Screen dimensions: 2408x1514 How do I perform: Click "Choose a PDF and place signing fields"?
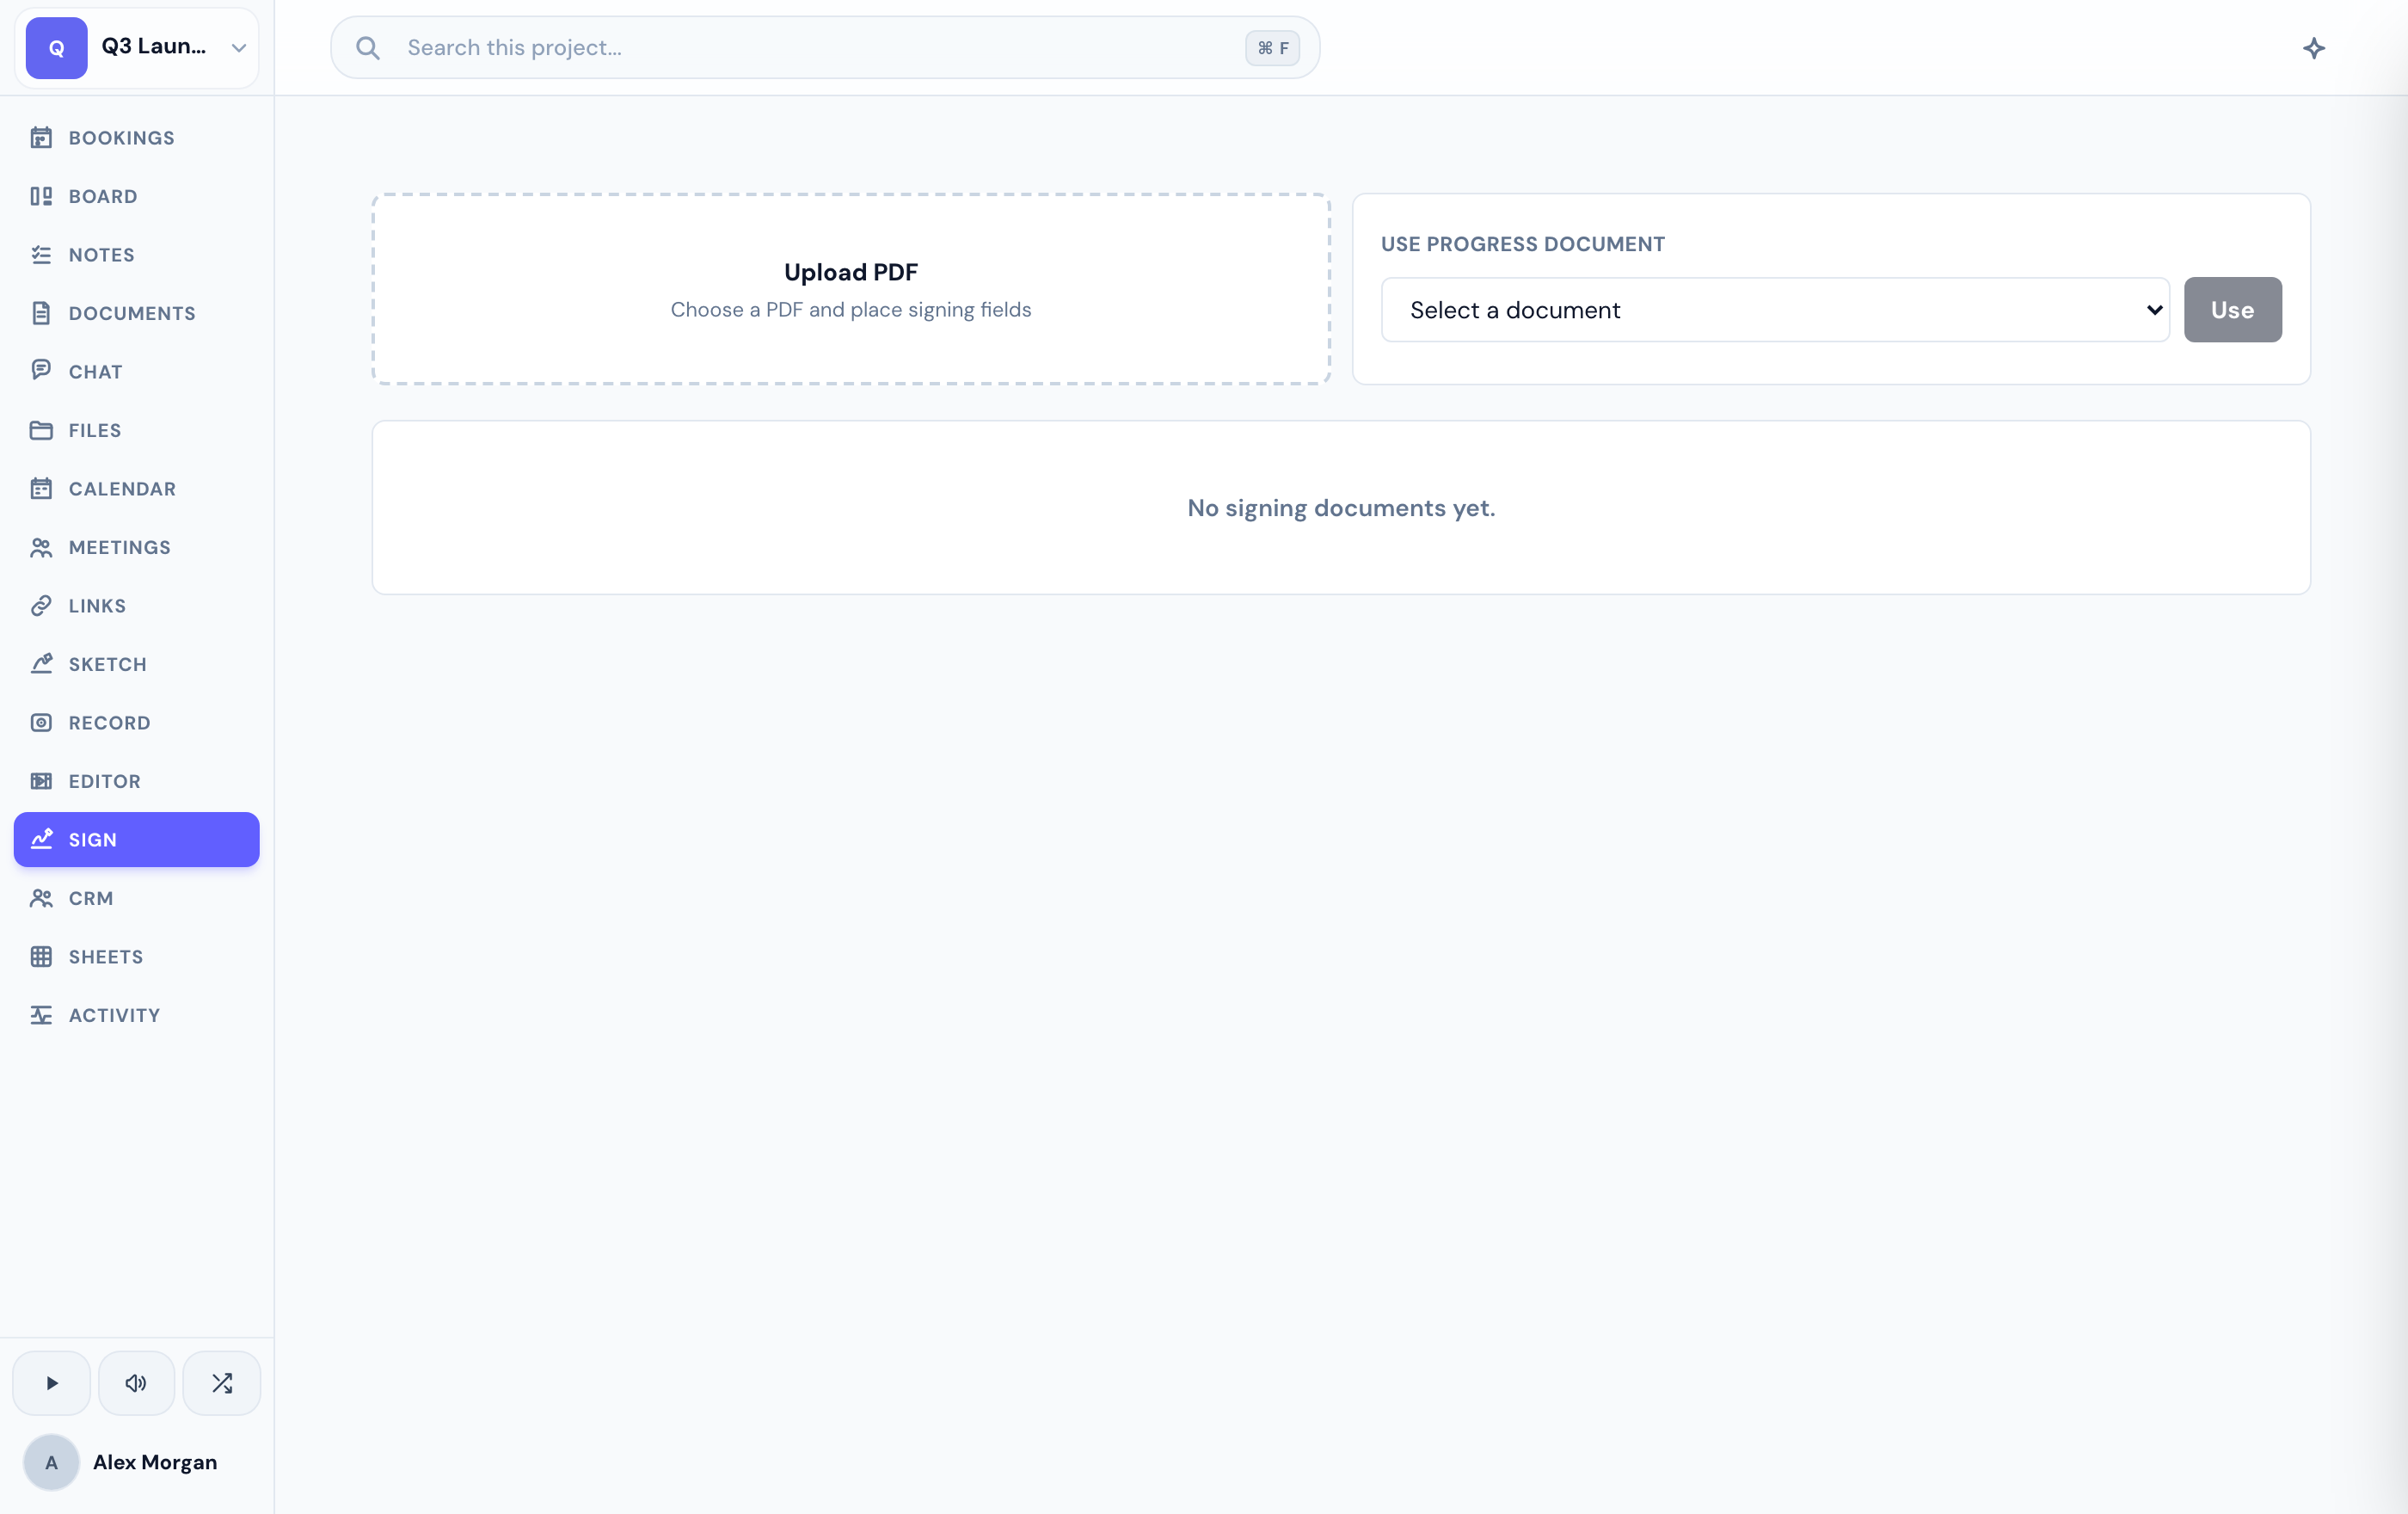pyautogui.click(x=851, y=310)
